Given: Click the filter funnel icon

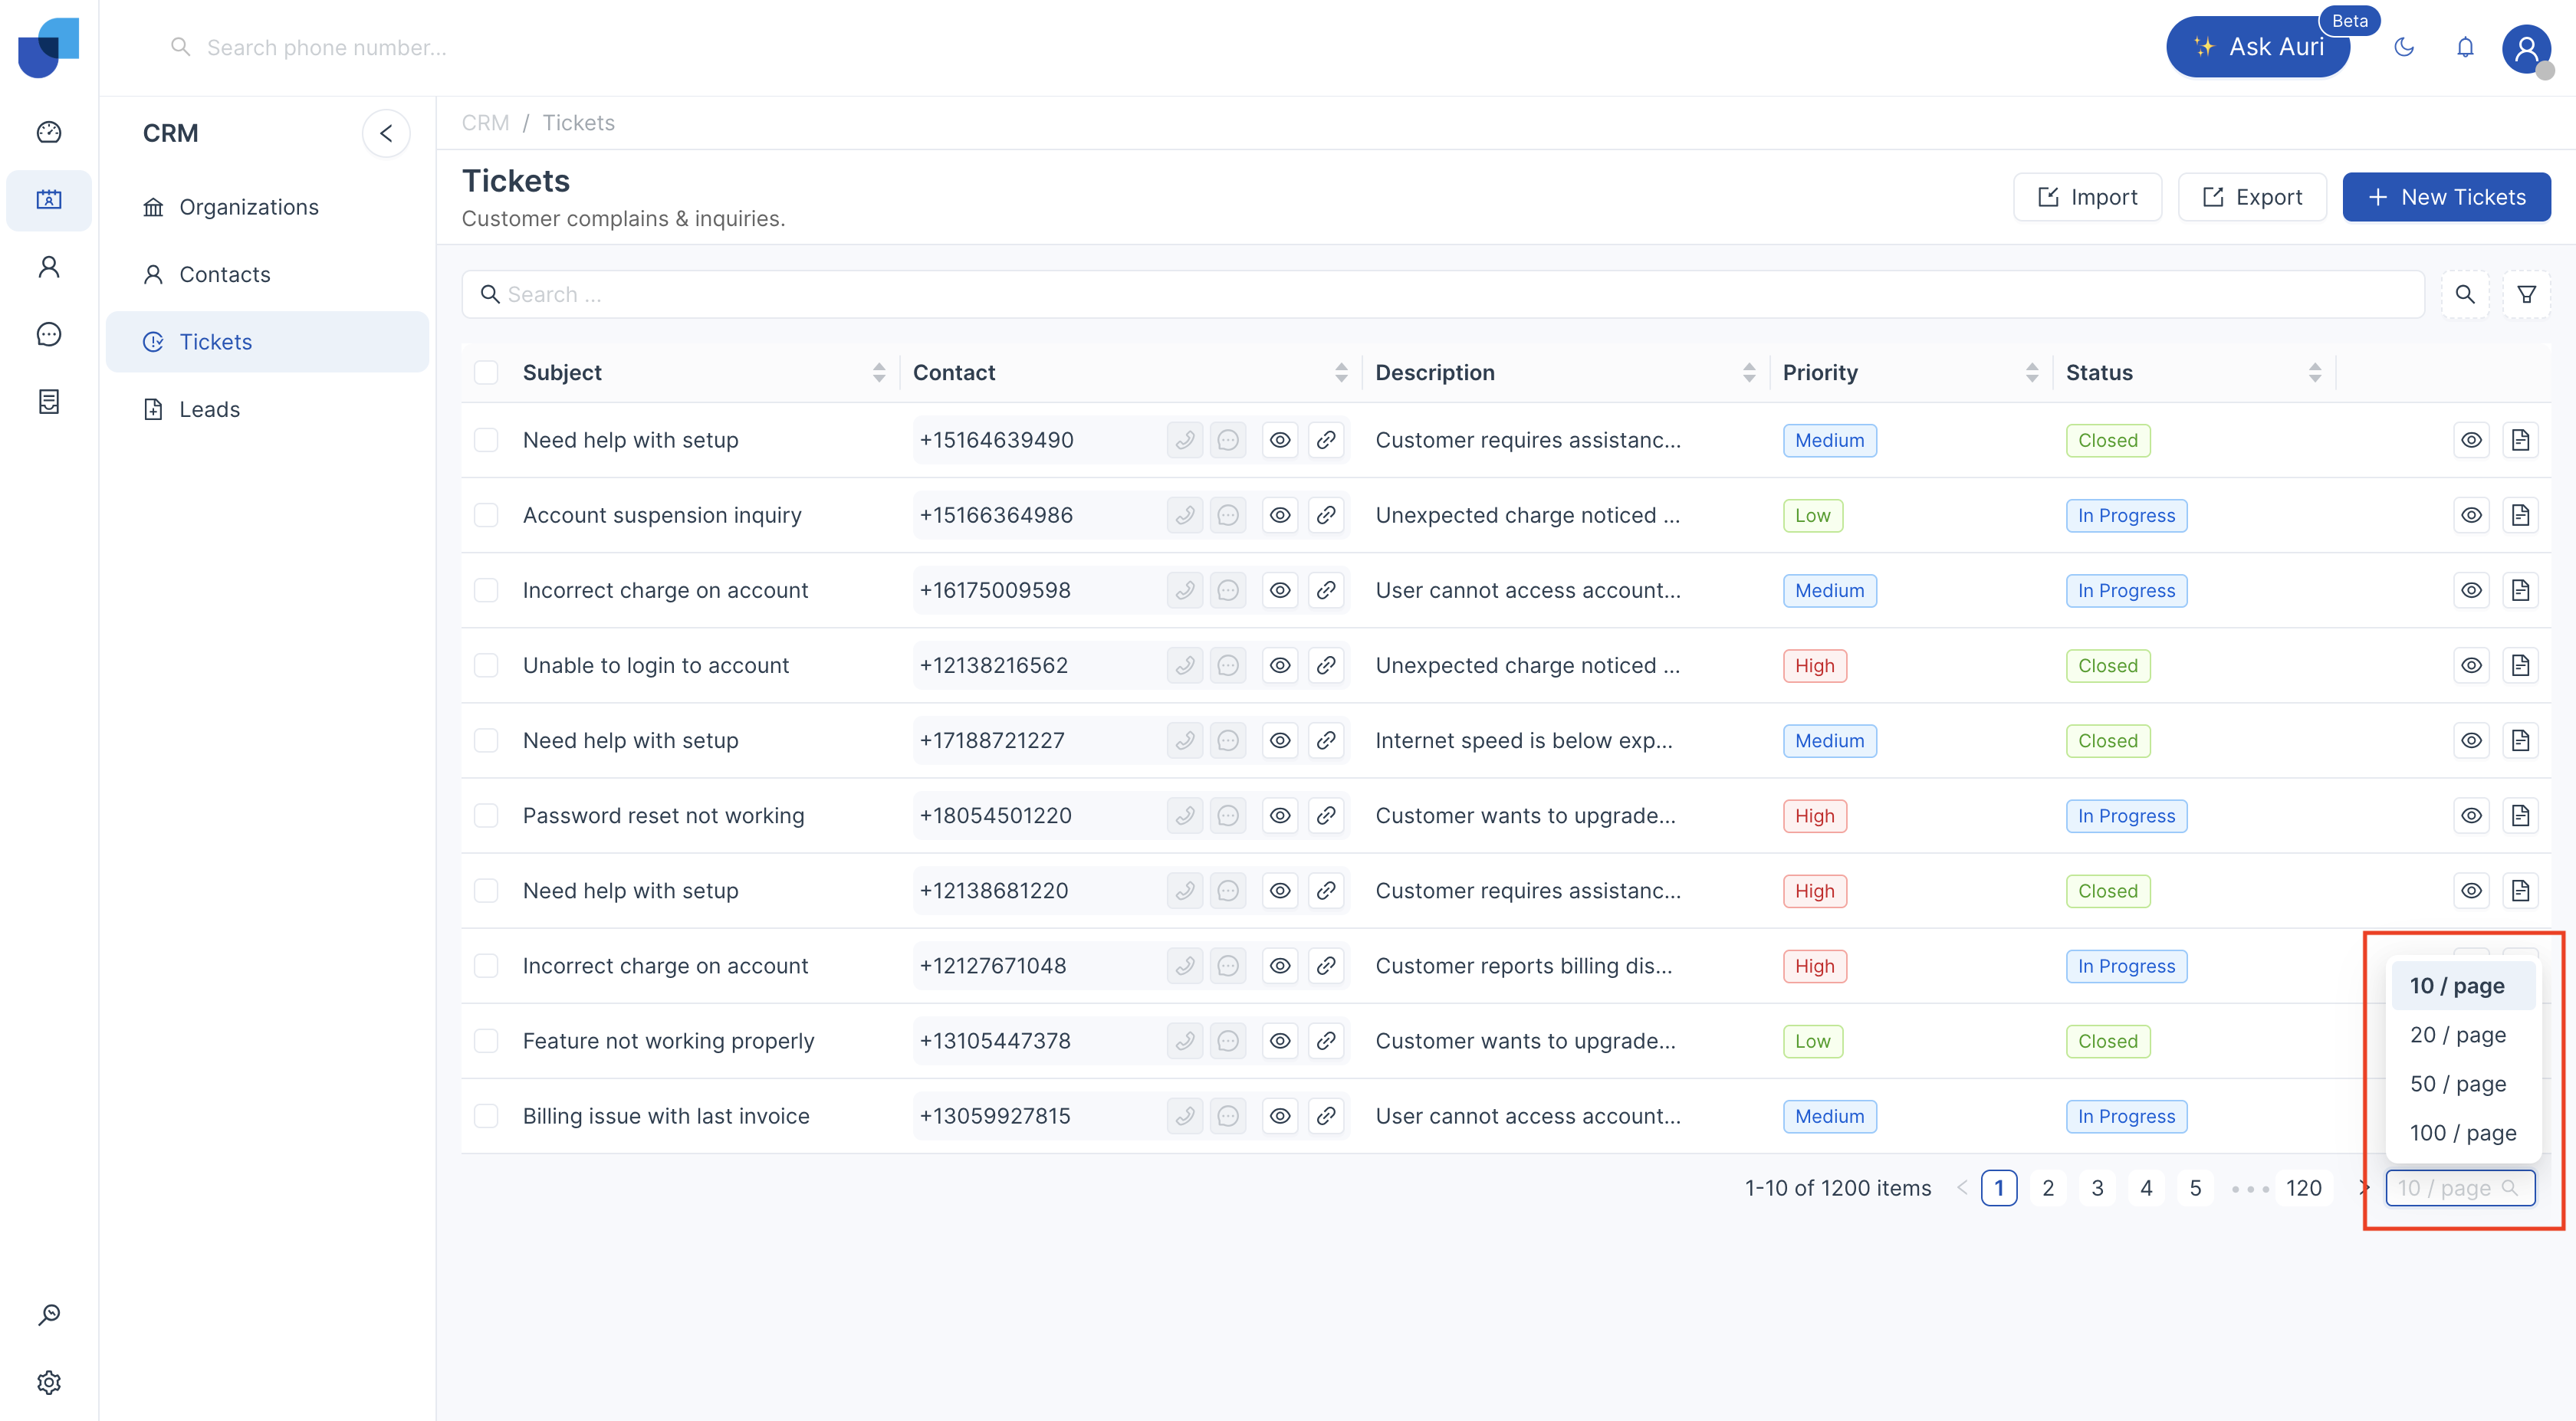Looking at the screenshot, I should (2526, 294).
